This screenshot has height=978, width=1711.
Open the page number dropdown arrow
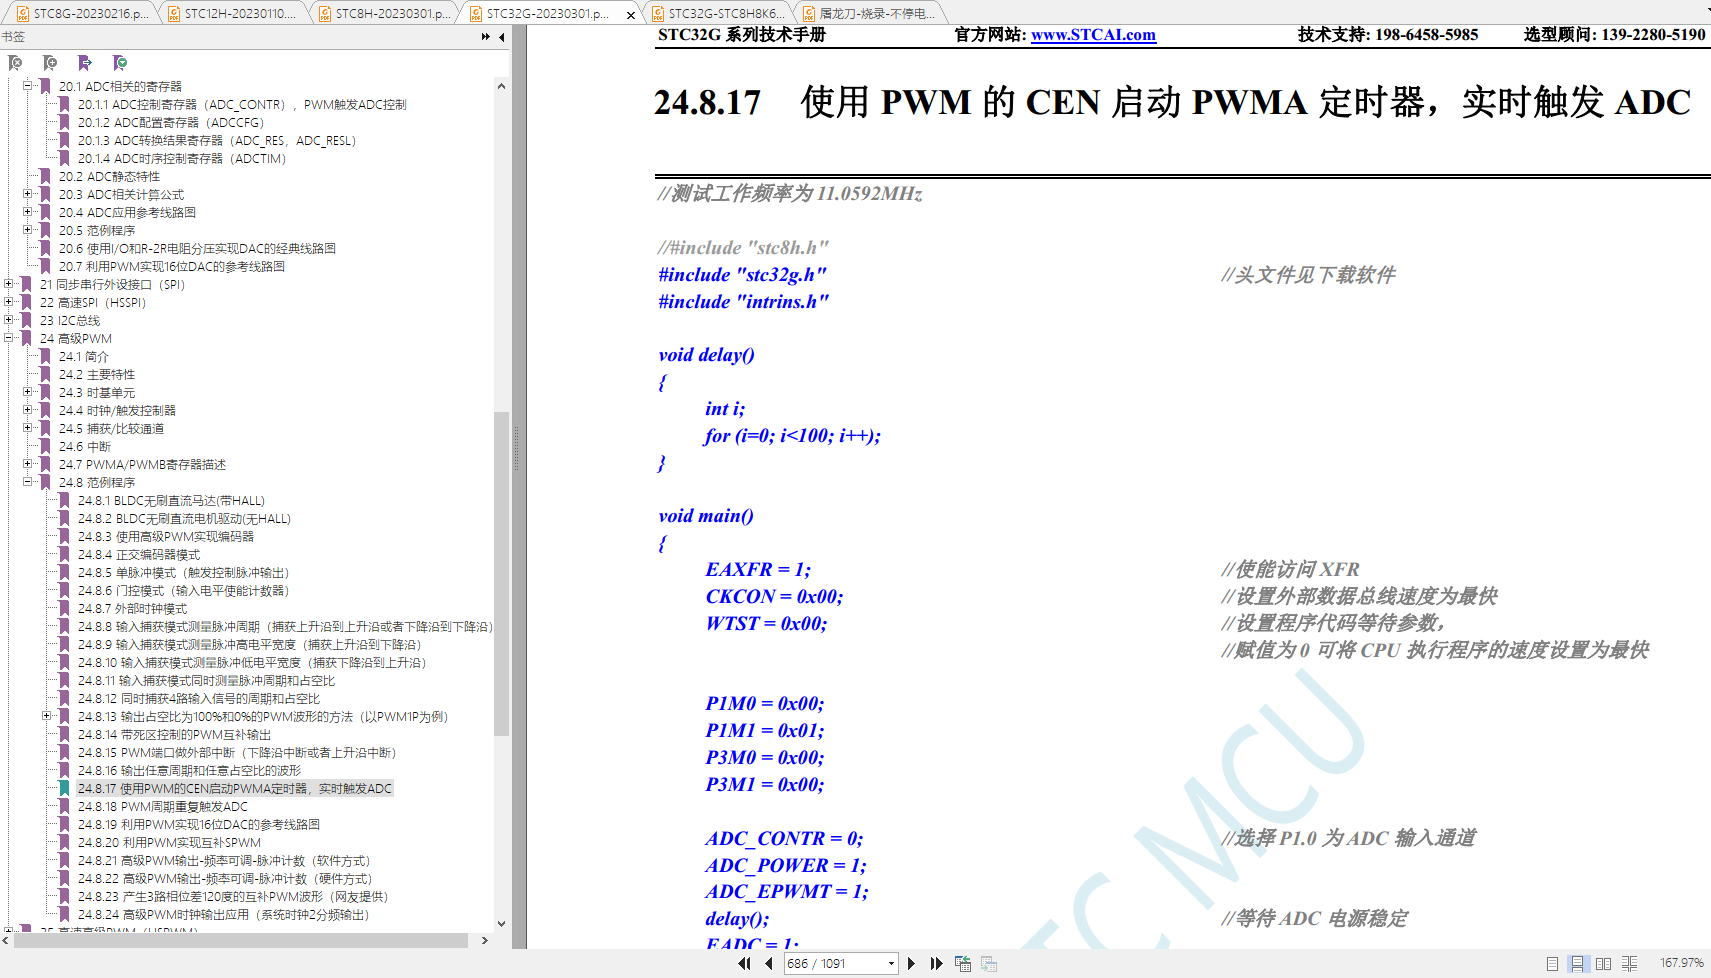point(891,964)
